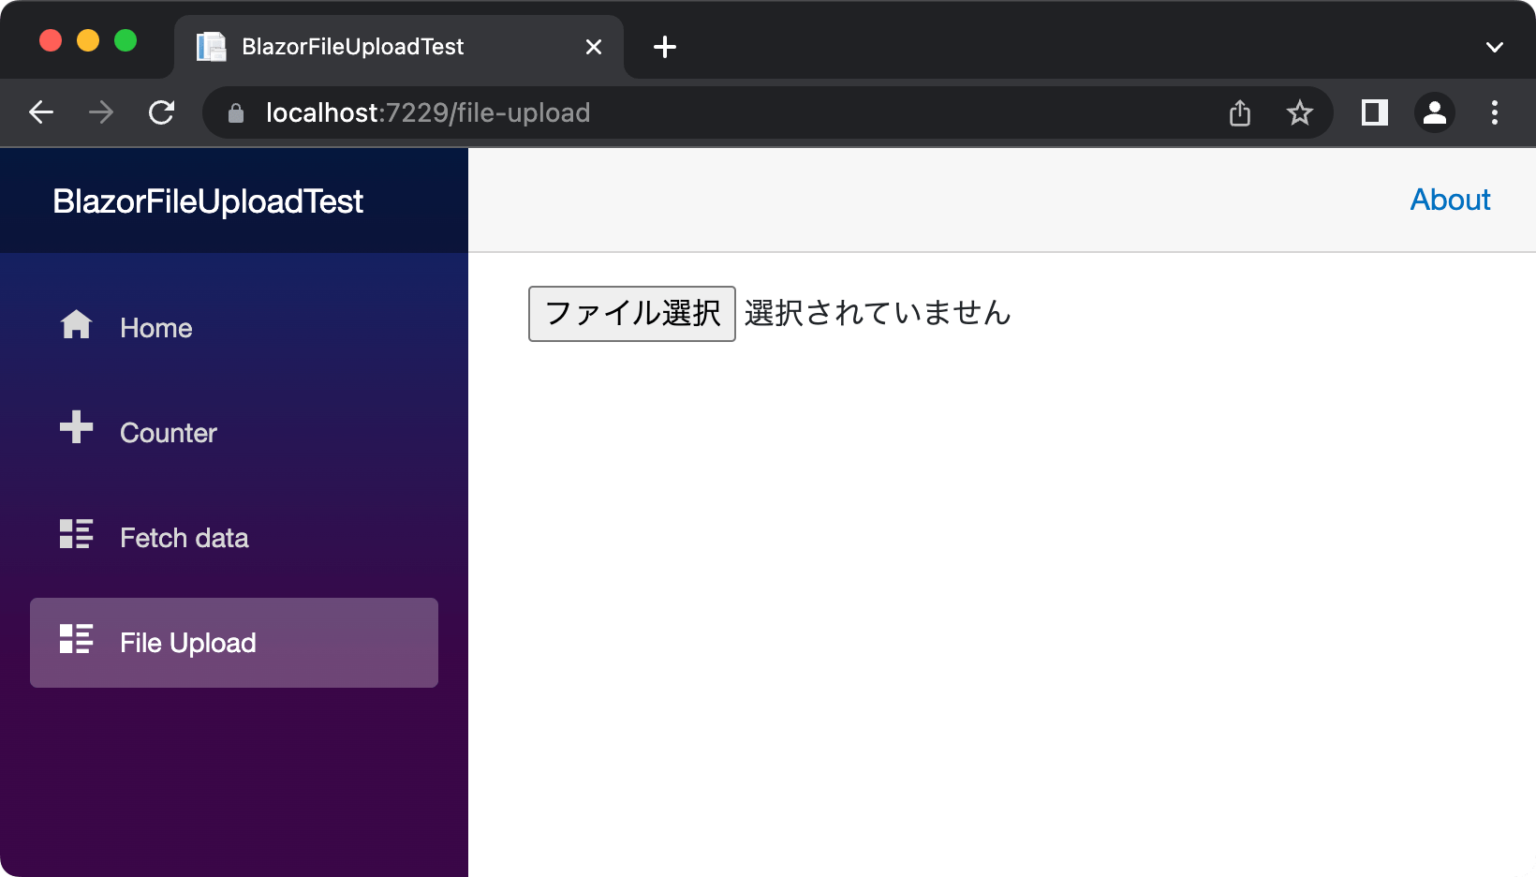Click the browser profile avatar icon
Image resolution: width=1536 pixels, height=877 pixels.
1434,112
